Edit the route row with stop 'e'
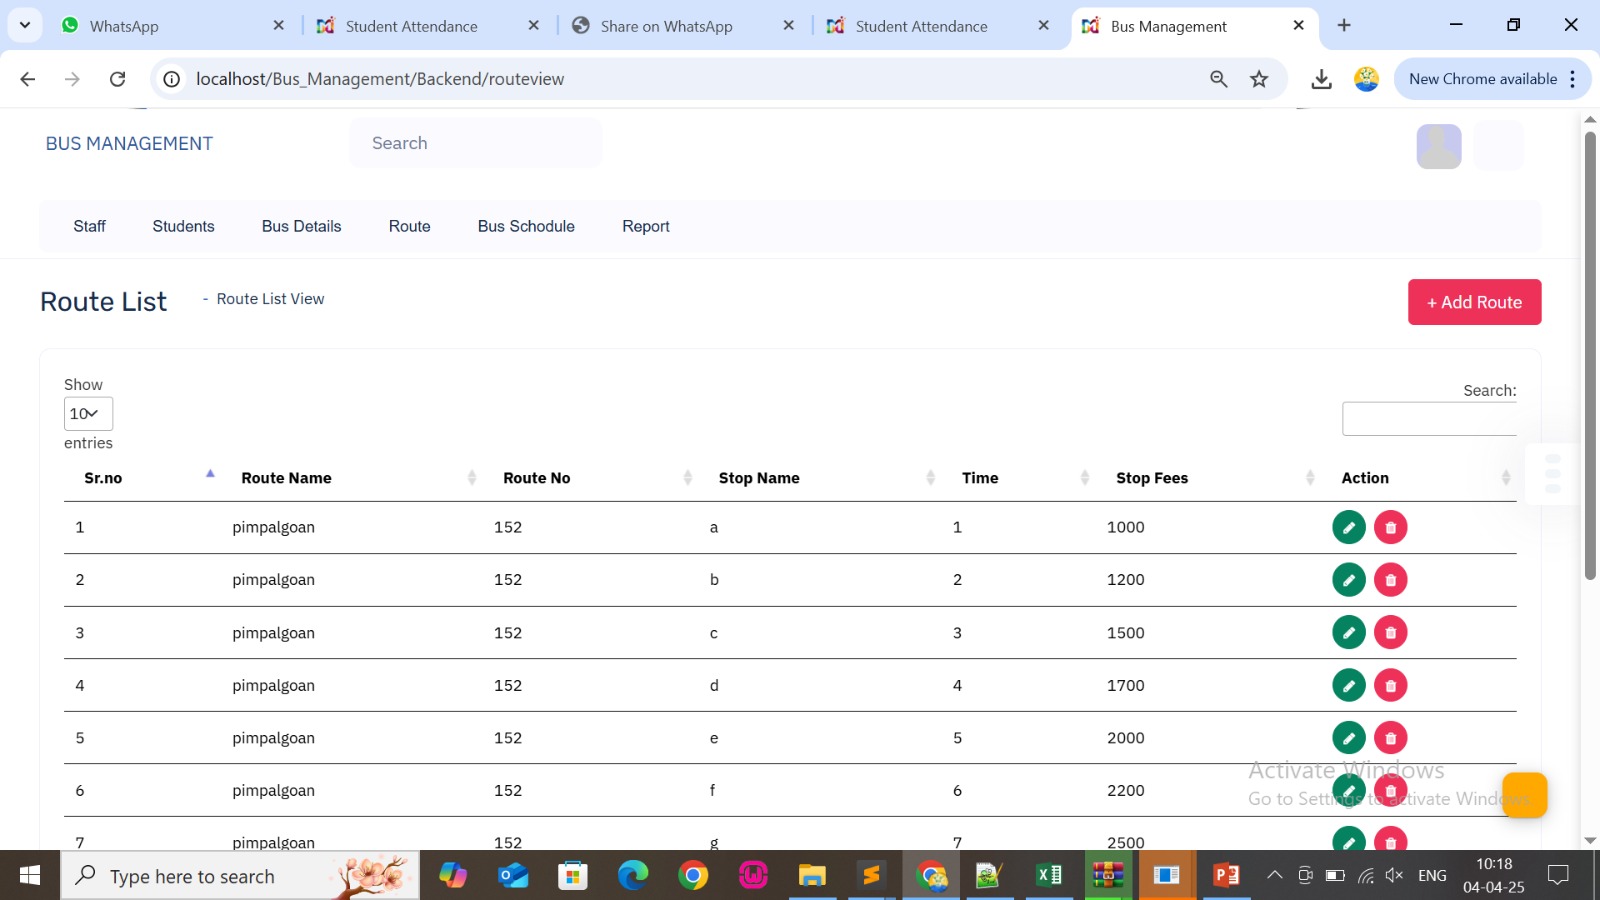 1348,738
